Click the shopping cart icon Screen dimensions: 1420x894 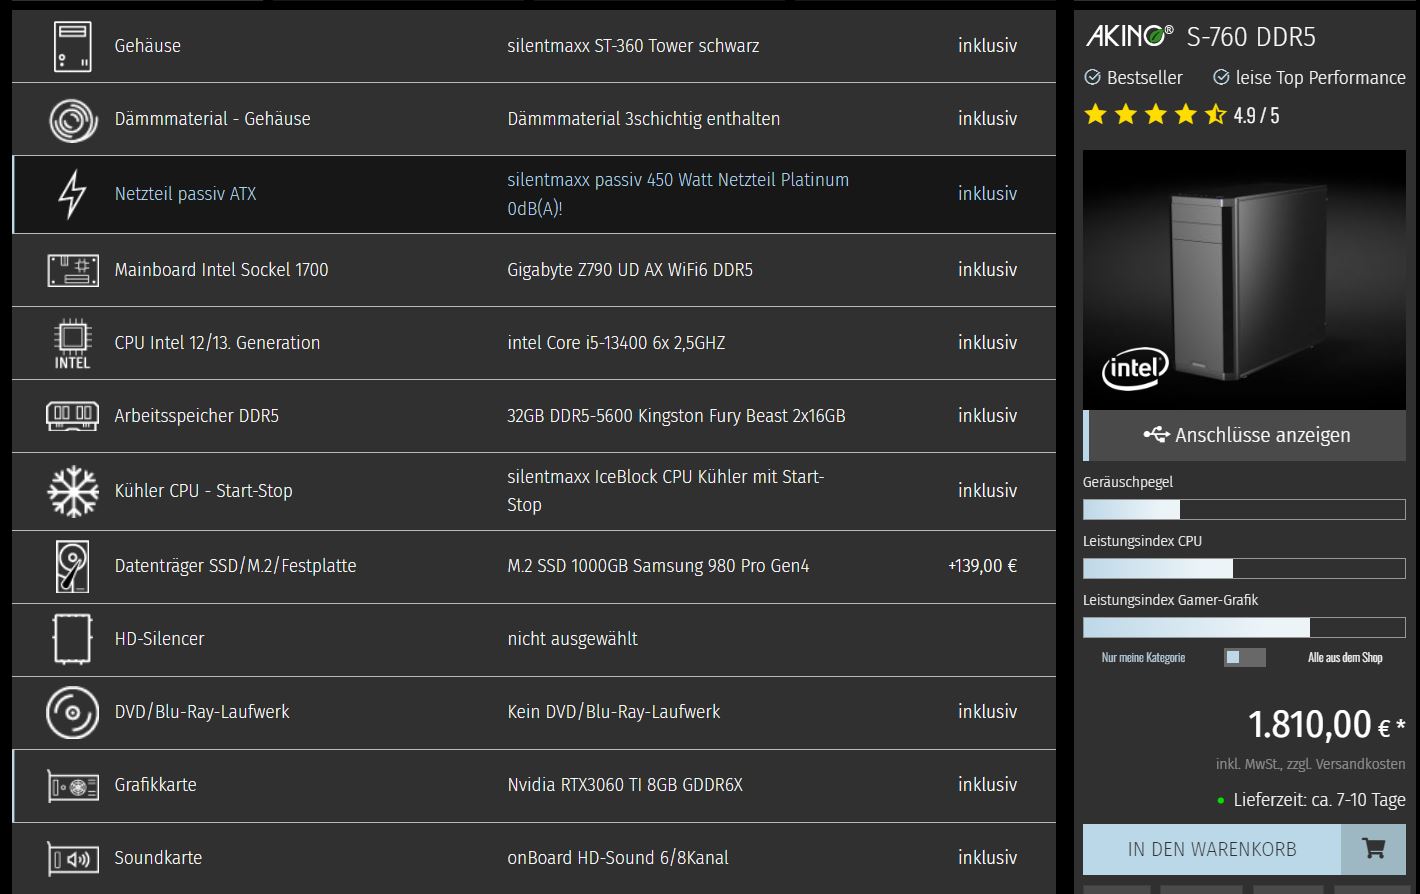click(1373, 849)
